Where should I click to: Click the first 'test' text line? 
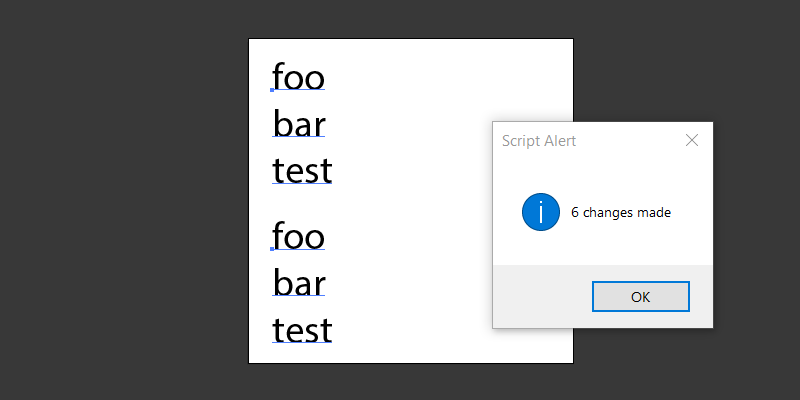[x=302, y=171]
